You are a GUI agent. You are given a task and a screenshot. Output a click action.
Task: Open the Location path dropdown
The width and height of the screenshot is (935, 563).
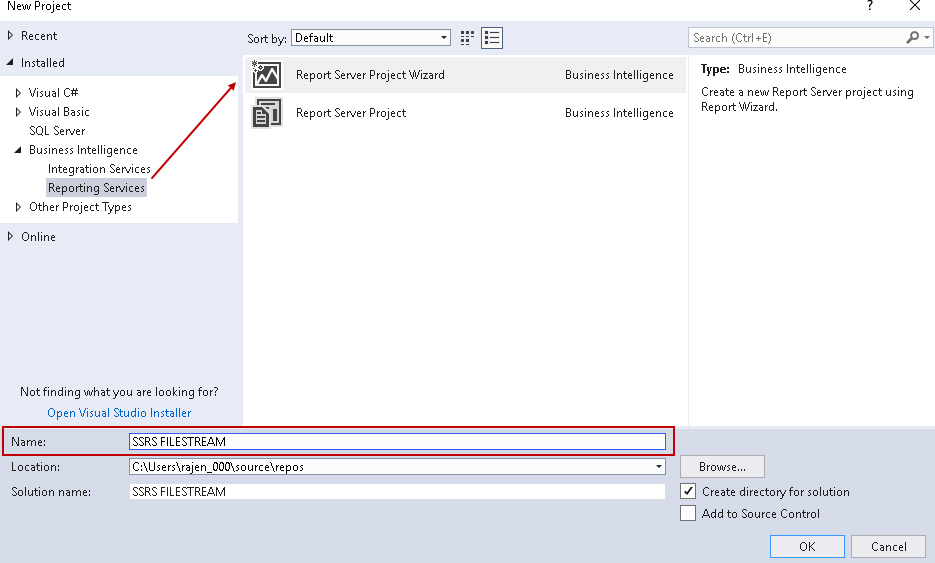658,467
